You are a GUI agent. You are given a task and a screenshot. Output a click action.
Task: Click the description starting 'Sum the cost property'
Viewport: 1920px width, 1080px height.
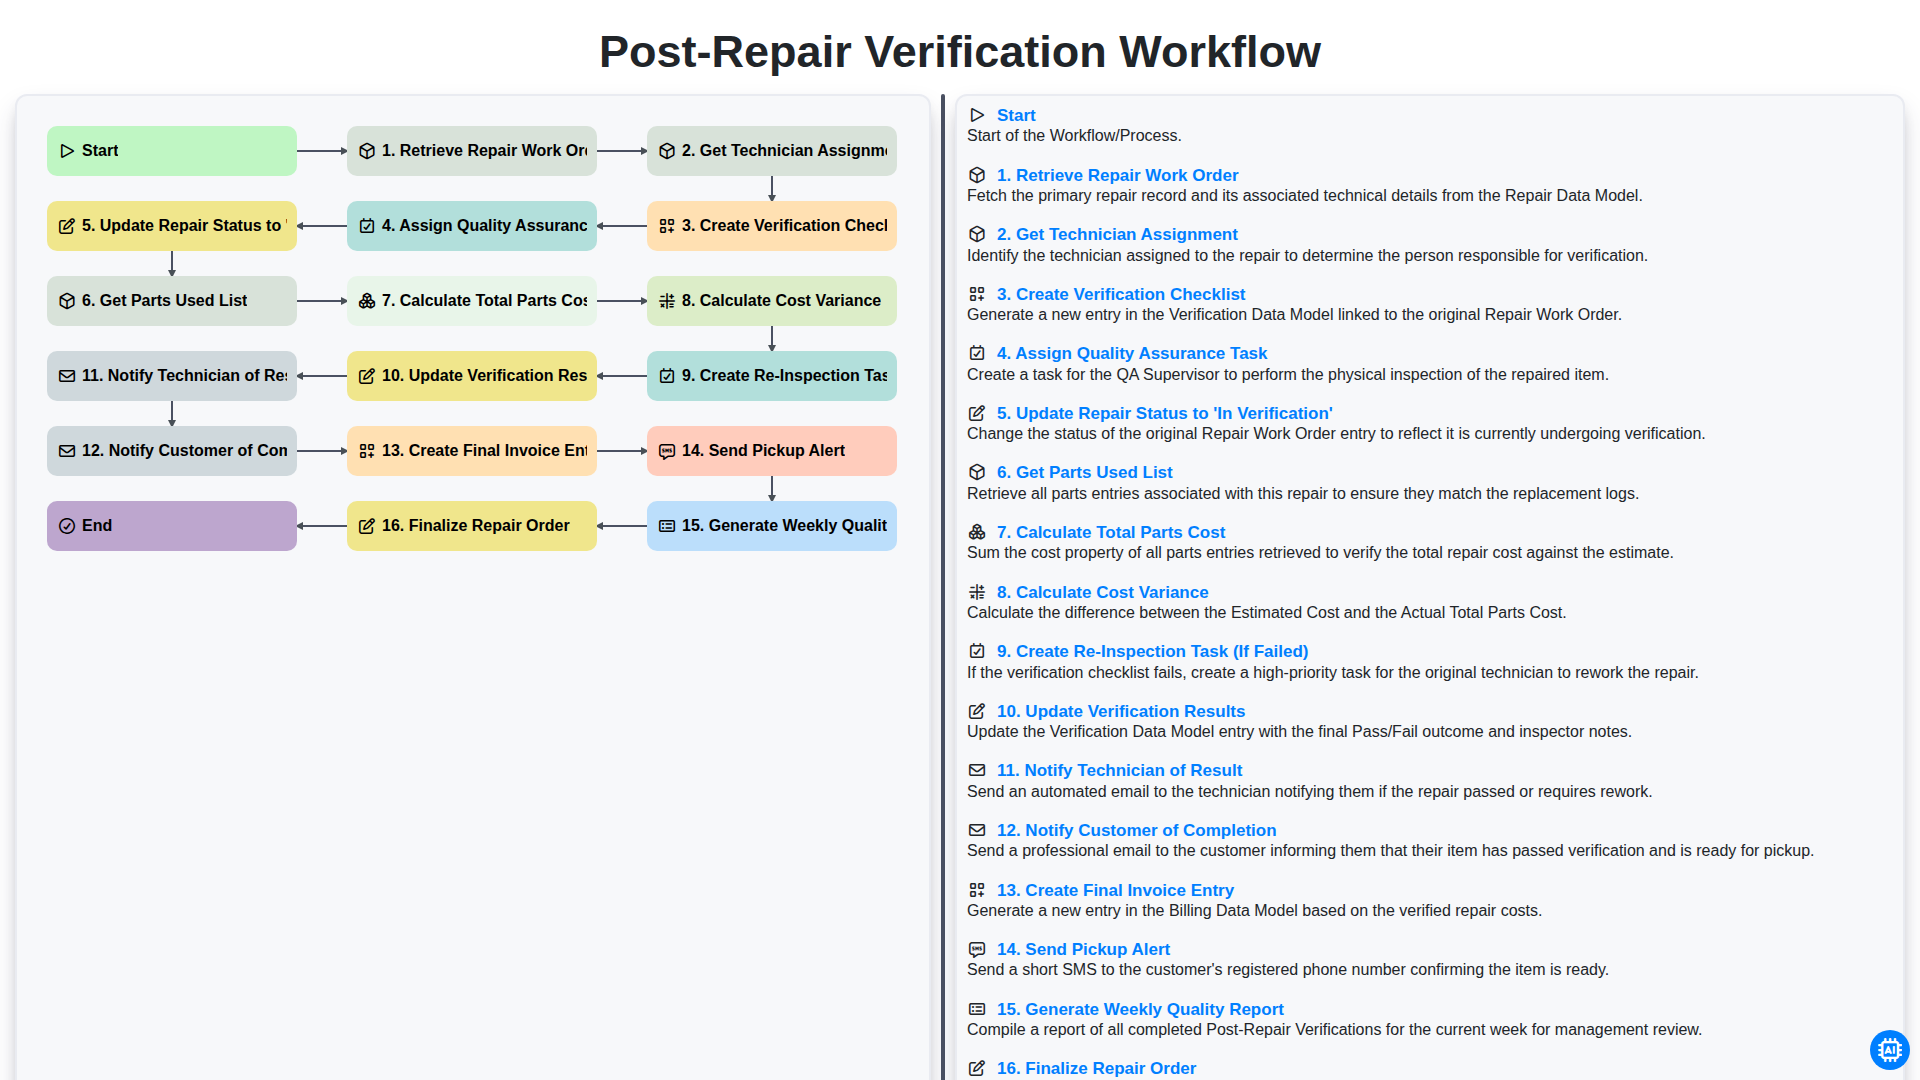click(1320, 553)
